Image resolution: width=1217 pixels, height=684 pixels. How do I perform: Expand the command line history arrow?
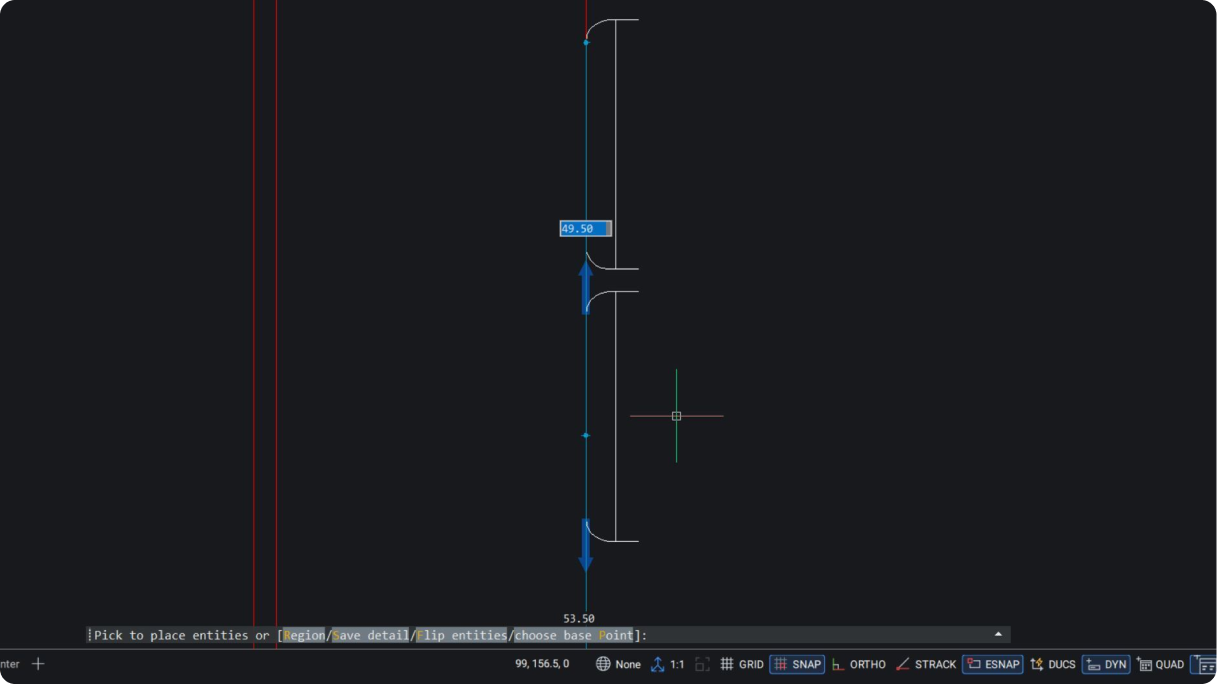click(997, 634)
